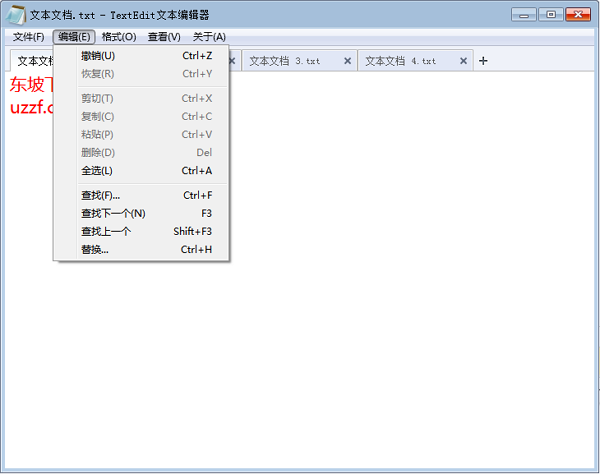Close the tab left of 文本文档 3.txt
The height and width of the screenshot is (474, 600).
[233, 61]
